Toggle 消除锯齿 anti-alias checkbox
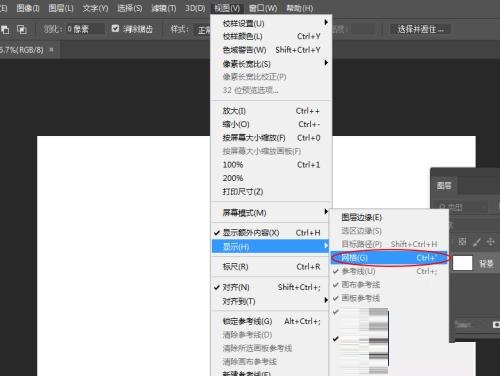The image size is (500, 376). point(115,29)
